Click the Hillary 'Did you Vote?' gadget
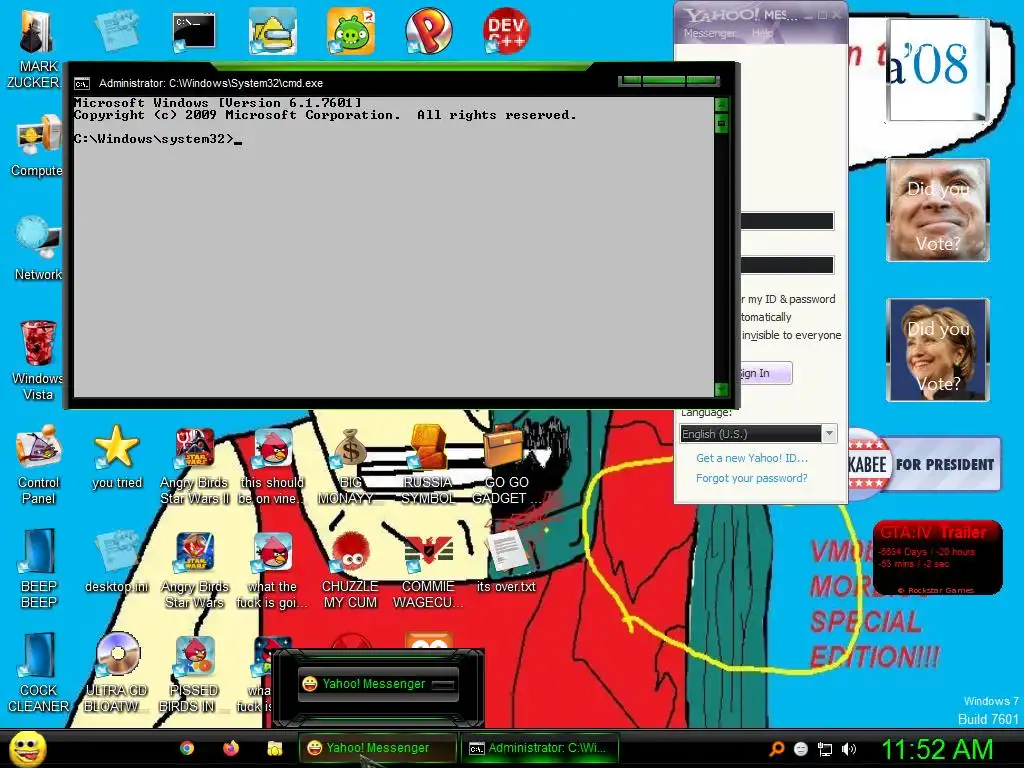This screenshot has width=1024, height=768. coord(938,350)
